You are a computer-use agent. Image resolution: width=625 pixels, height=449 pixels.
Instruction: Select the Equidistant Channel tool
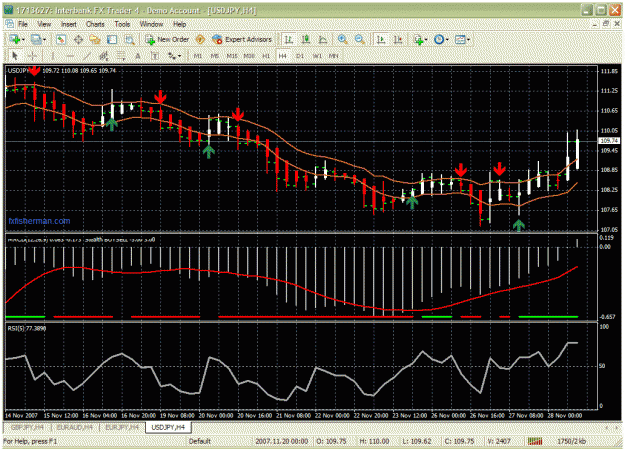tap(104, 56)
